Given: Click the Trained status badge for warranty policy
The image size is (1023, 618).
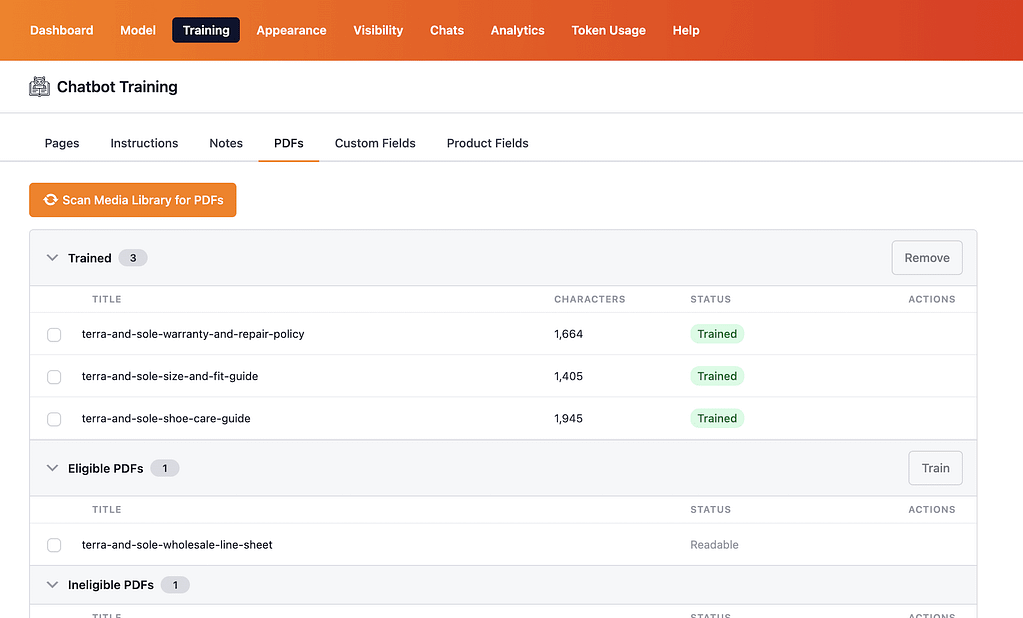Looking at the screenshot, I should [717, 334].
